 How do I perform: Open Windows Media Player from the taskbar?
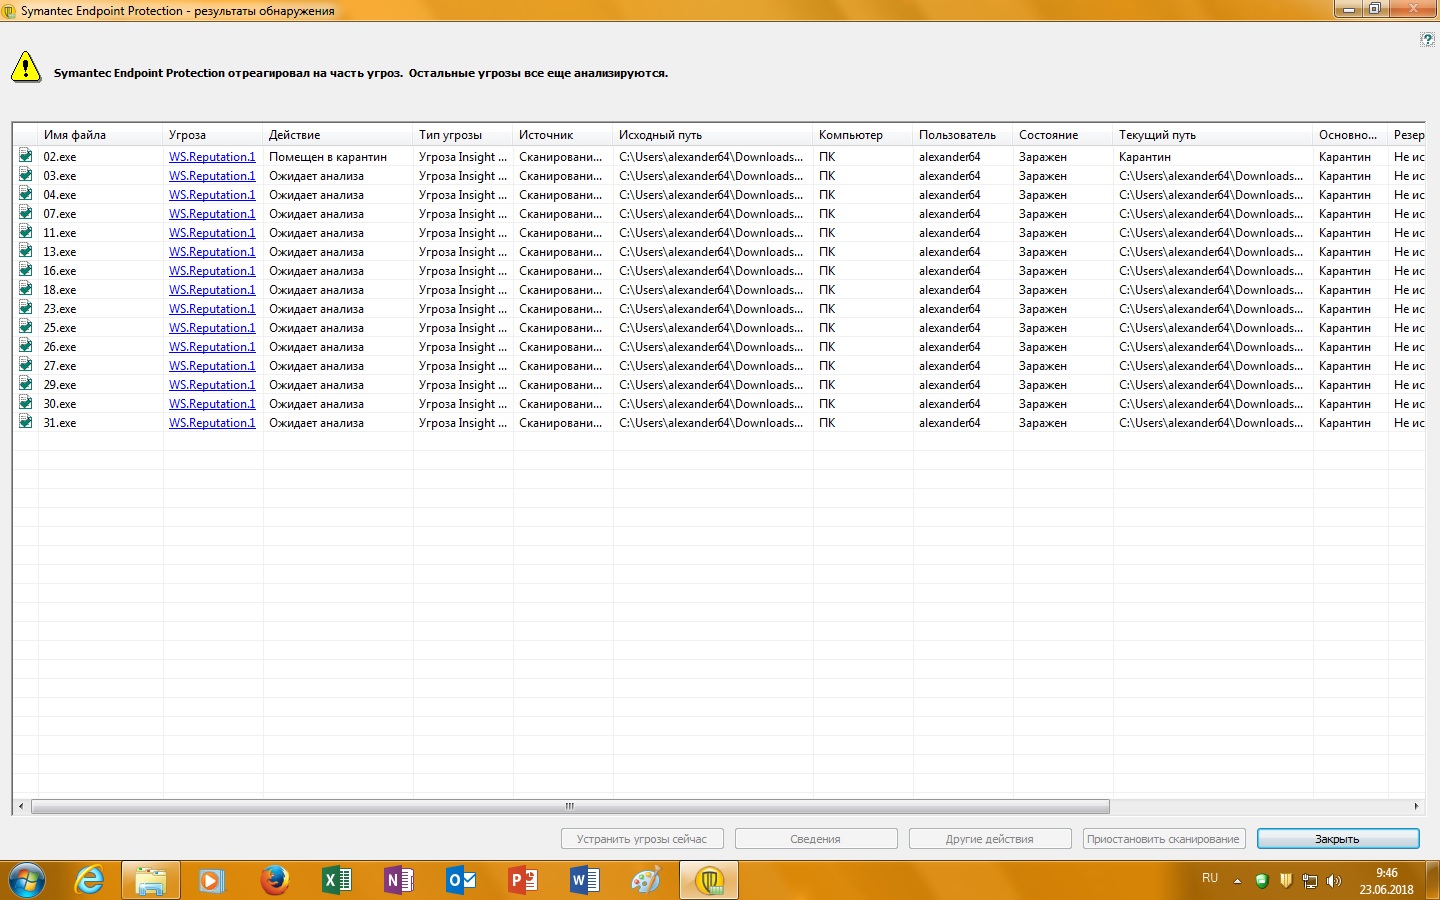(211, 881)
